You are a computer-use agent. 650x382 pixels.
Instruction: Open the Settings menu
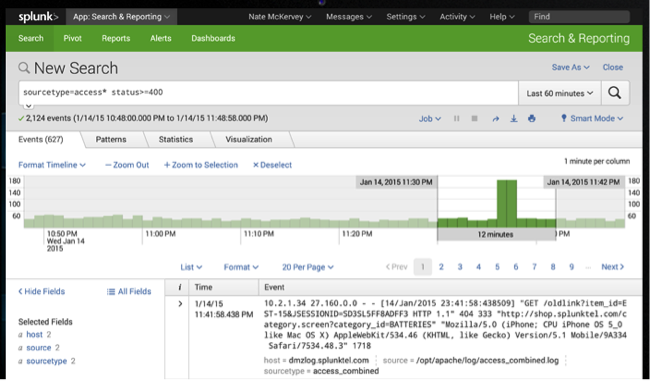tap(406, 17)
